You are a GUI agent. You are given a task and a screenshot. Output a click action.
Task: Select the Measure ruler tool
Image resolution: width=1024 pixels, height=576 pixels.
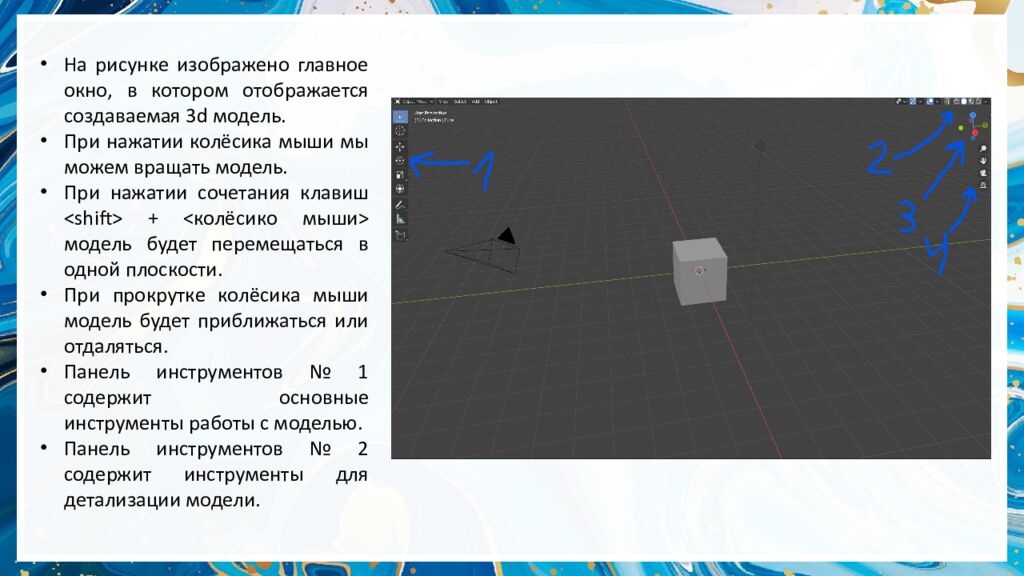pos(400,218)
